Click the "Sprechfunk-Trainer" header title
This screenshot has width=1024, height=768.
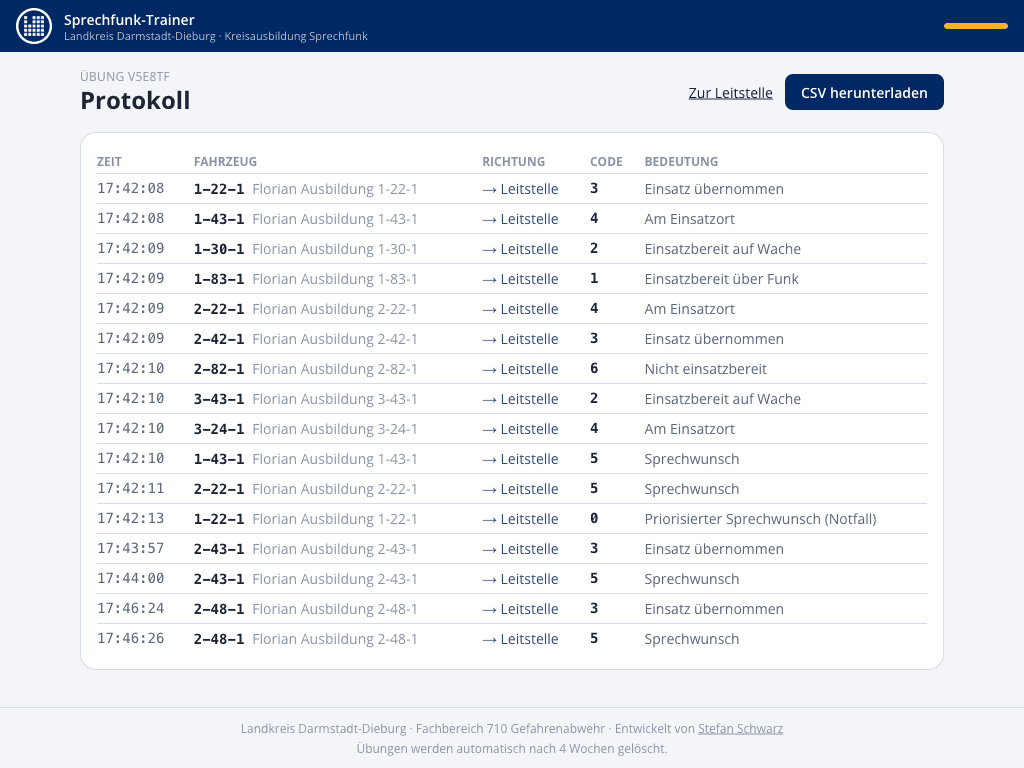click(x=129, y=20)
